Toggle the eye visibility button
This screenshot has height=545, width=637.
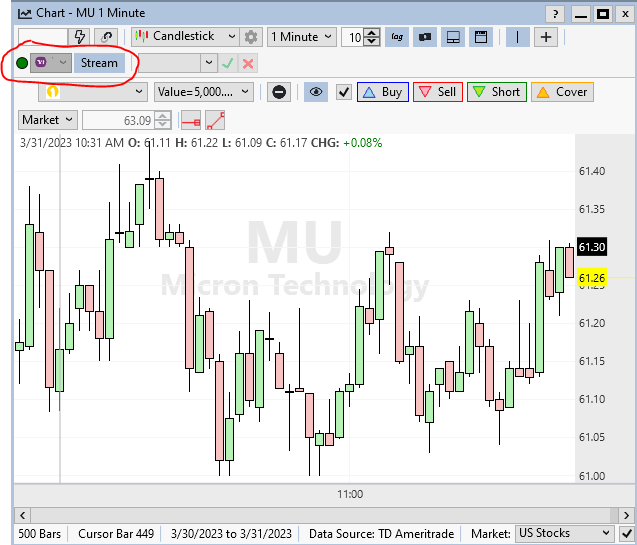316,92
